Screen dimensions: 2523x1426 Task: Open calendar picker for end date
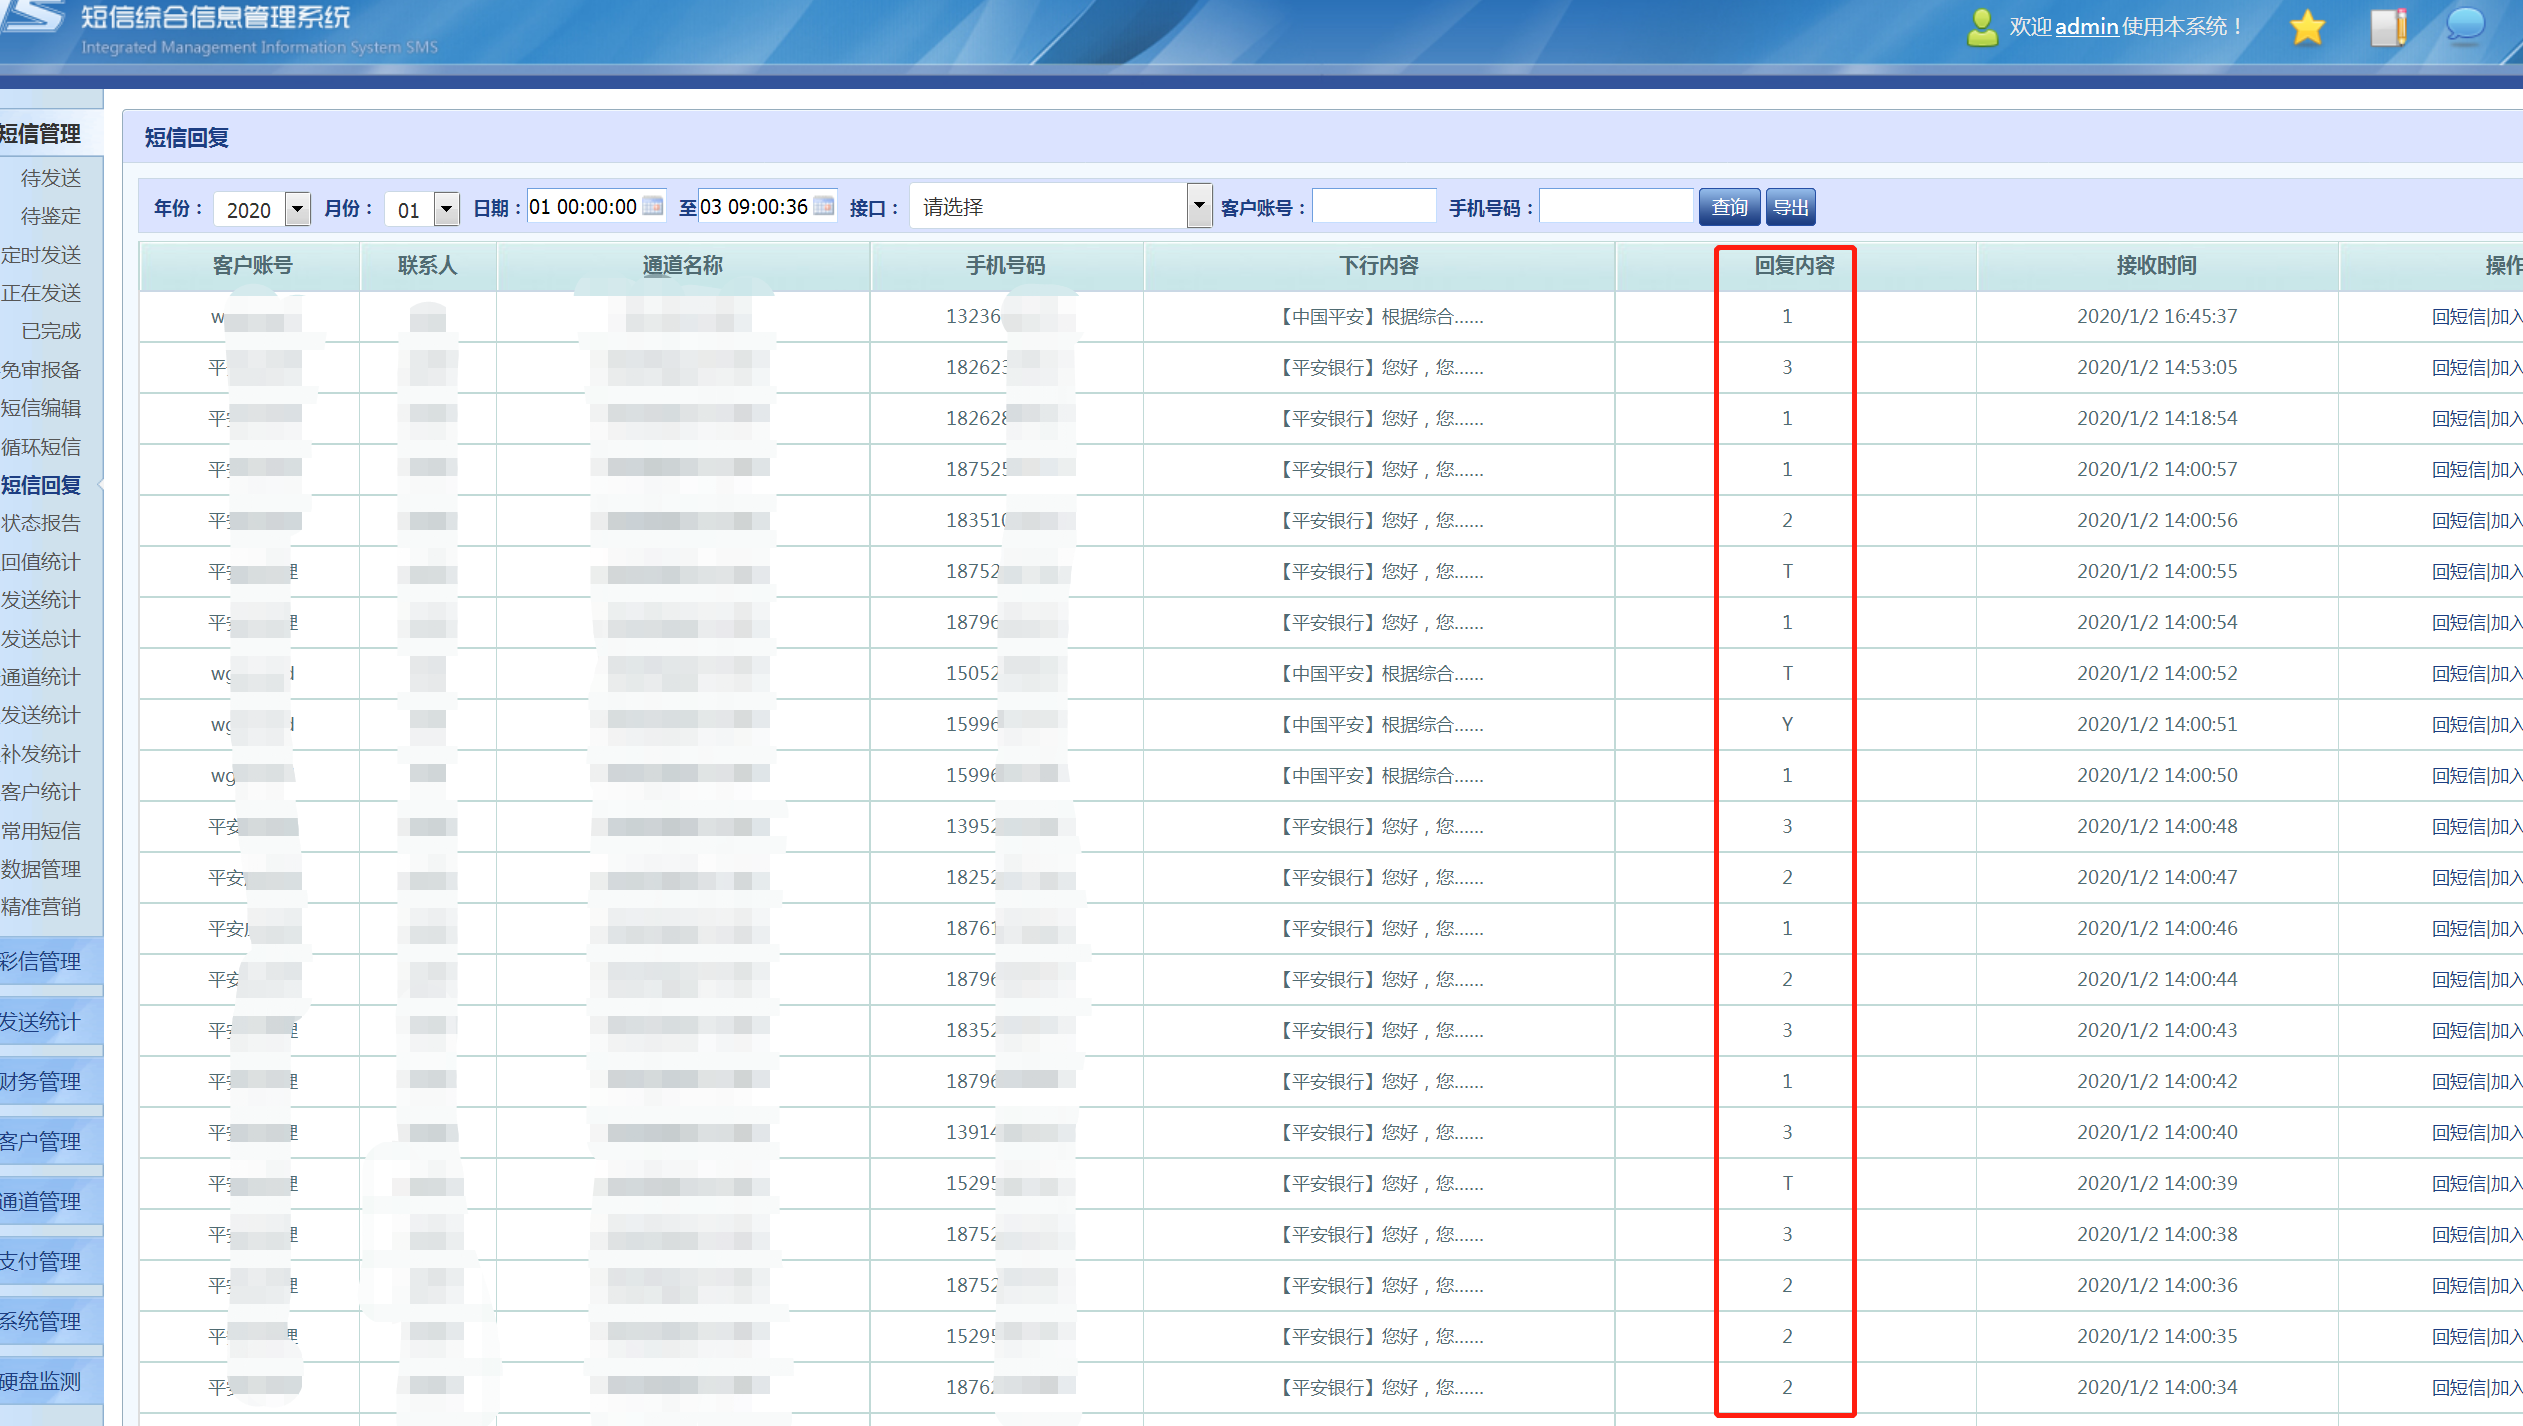pos(824,206)
